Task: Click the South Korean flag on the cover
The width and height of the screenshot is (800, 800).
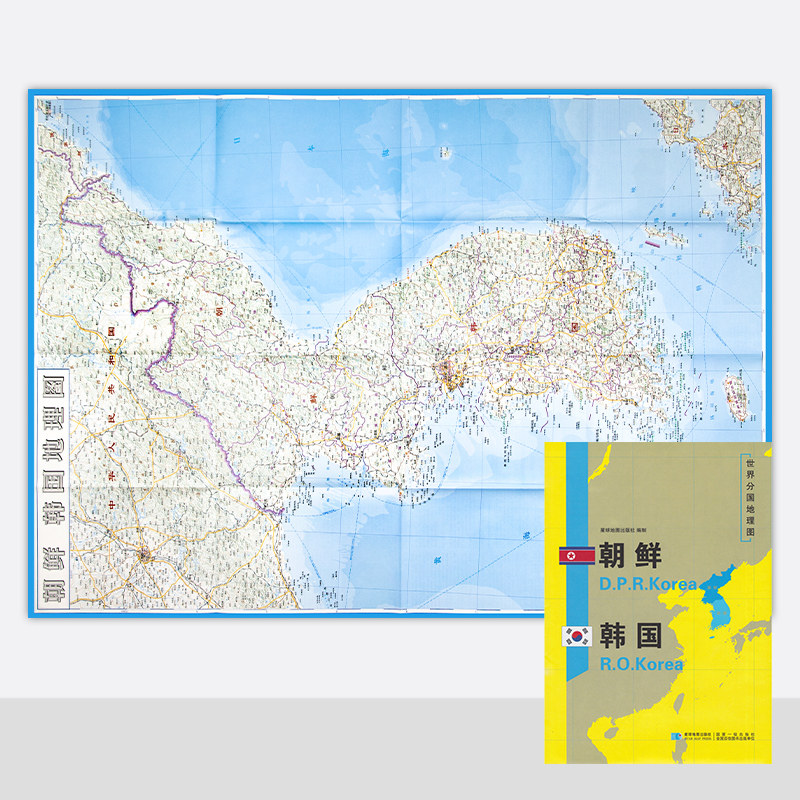Action: point(577,636)
